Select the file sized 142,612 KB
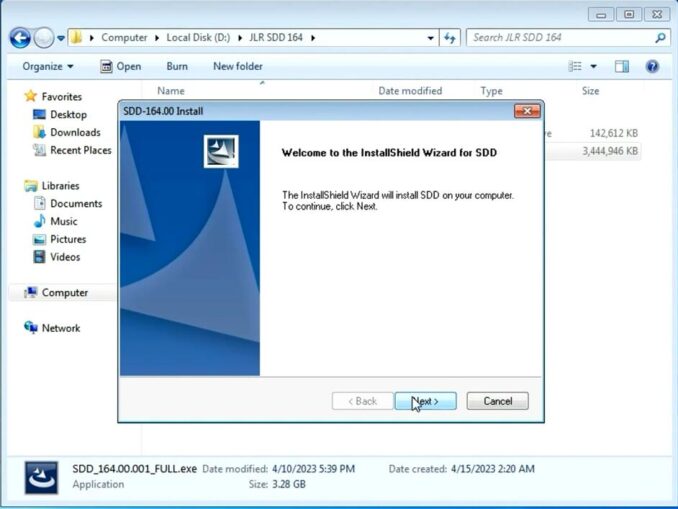 pyautogui.click(x=614, y=133)
